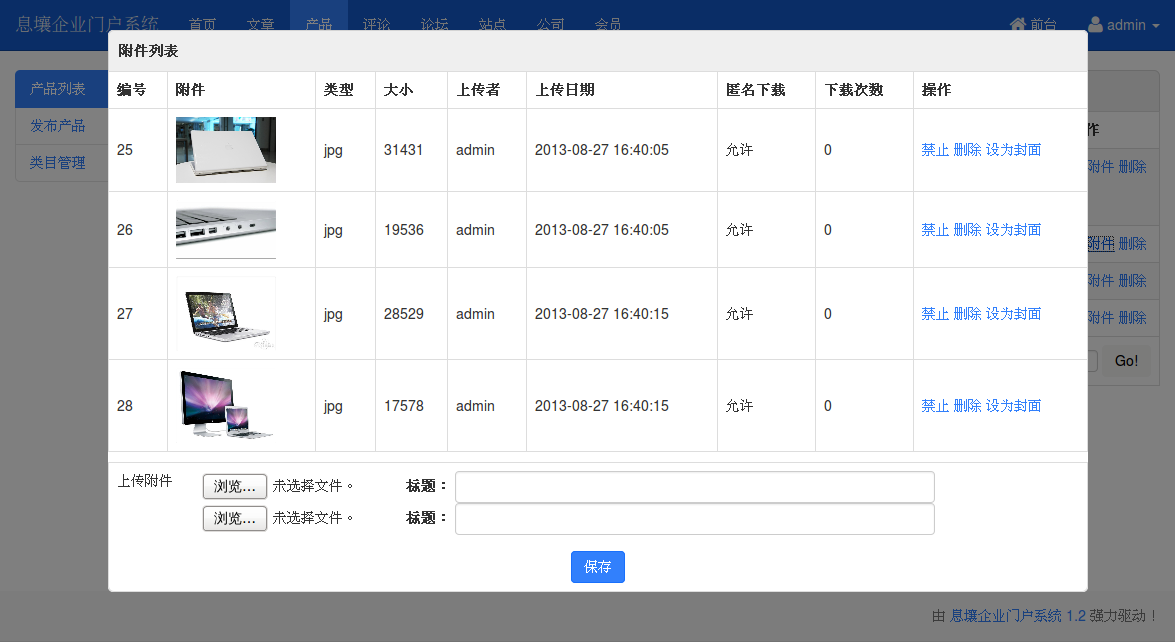Select 发布产品 in the left sidebar
Screen dimensions: 1175x642
point(58,126)
